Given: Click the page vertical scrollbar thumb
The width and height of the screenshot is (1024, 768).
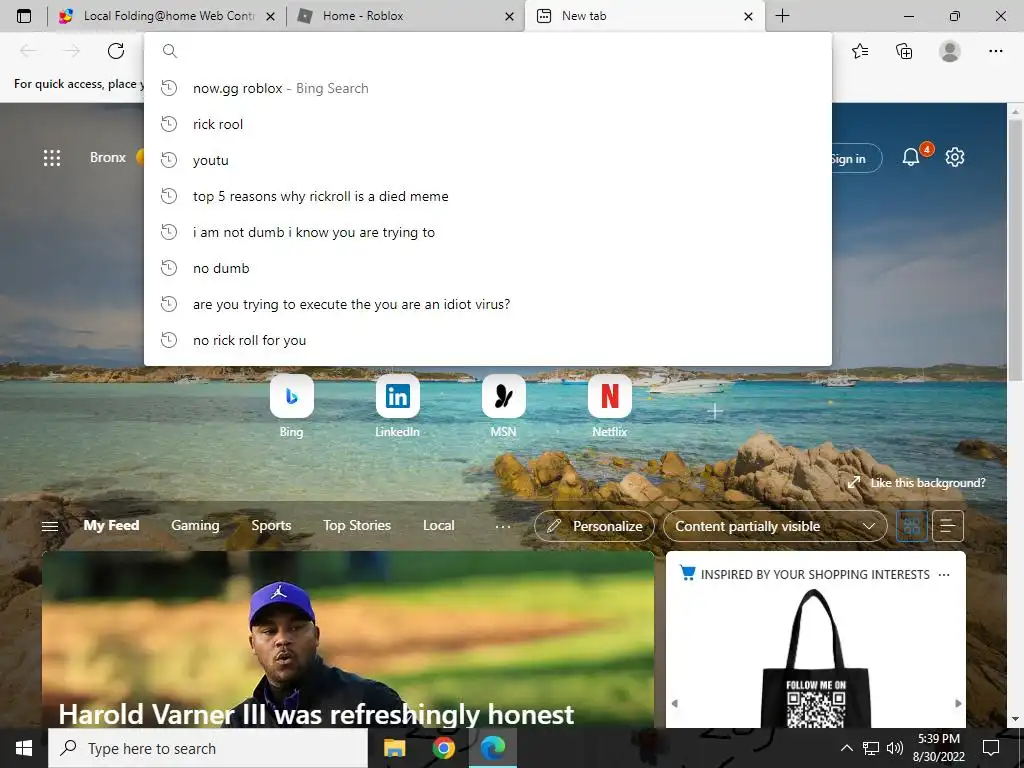Looking at the screenshot, I should tap(1015, 251).
